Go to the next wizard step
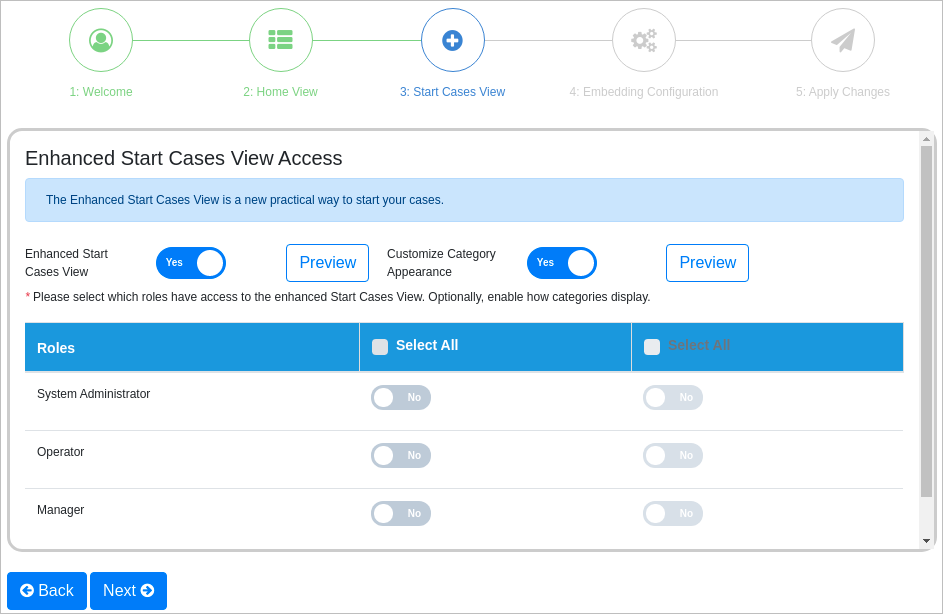Viewport: 943px width, 614px height. 128,591
